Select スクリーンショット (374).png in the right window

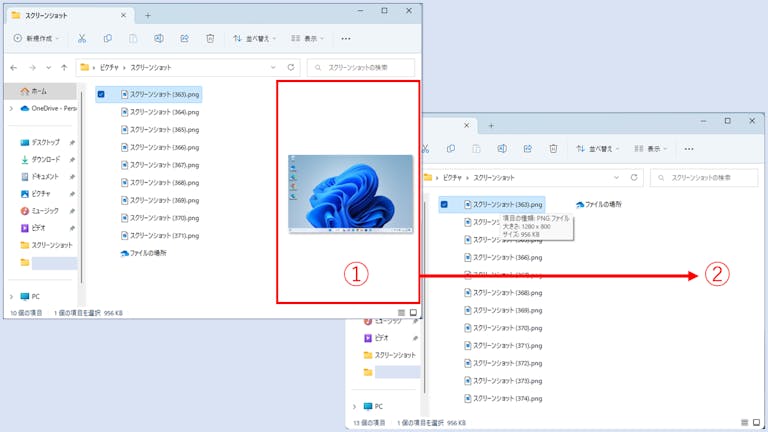tap(504, 399)
